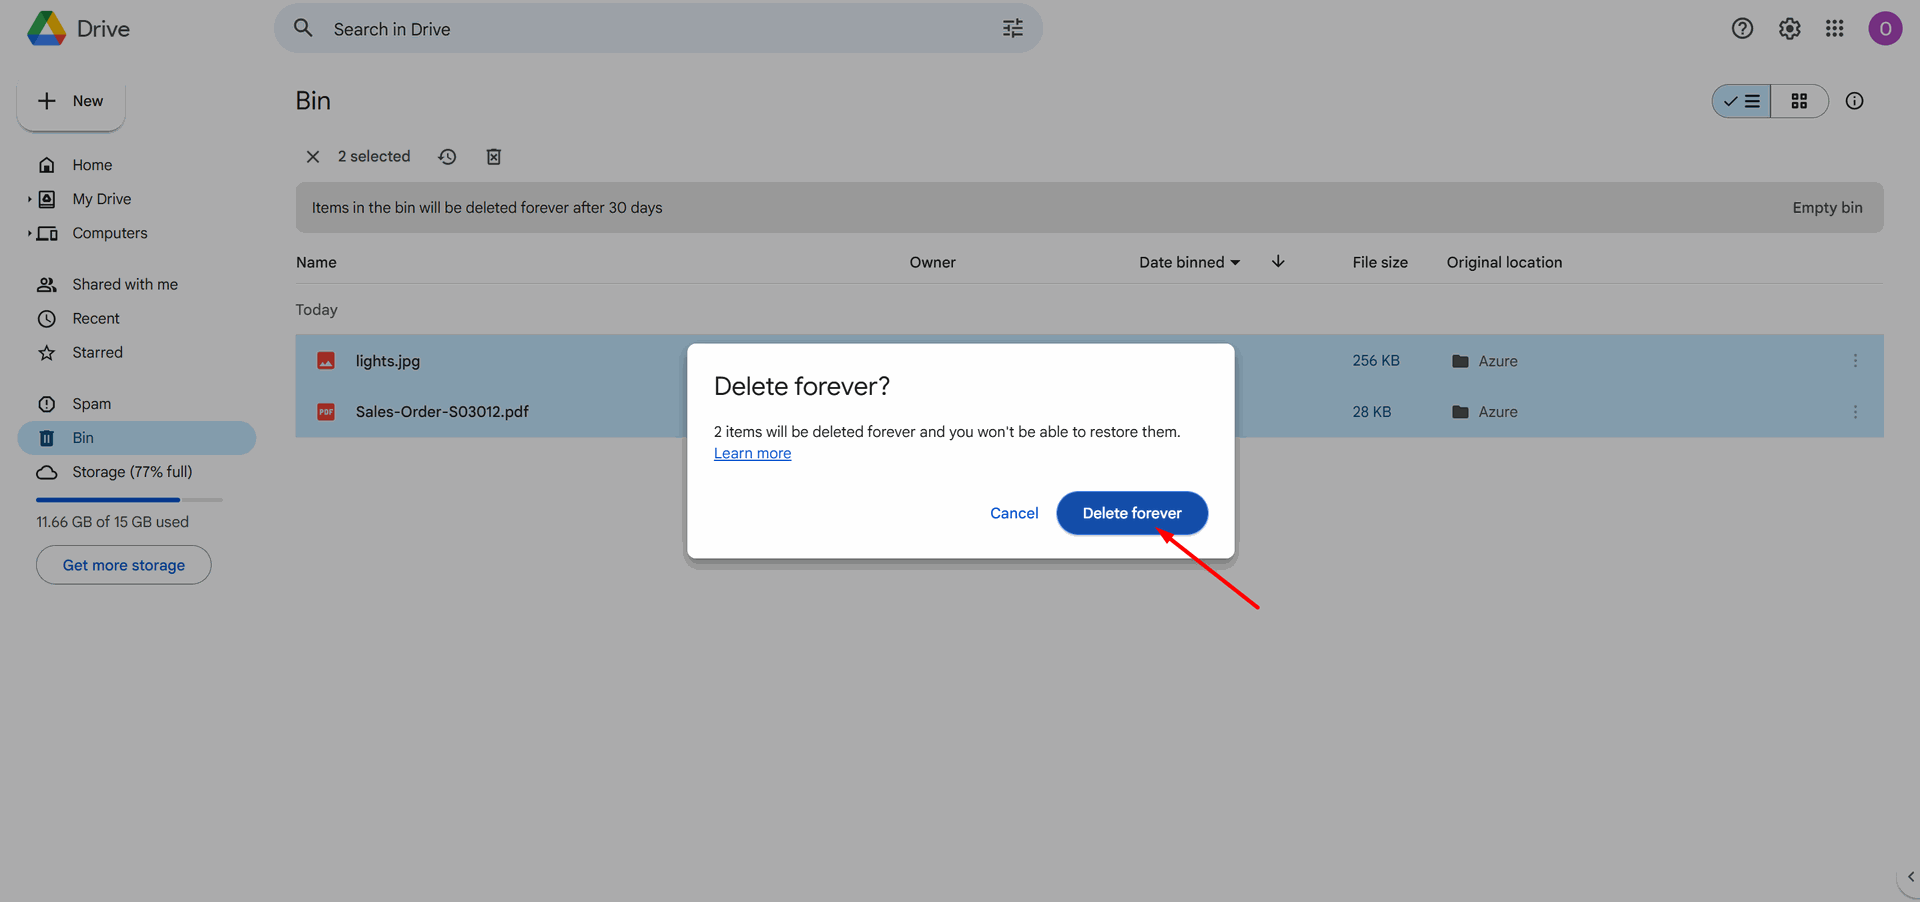Focus the Search in Drive field

[x=658, y=29]
